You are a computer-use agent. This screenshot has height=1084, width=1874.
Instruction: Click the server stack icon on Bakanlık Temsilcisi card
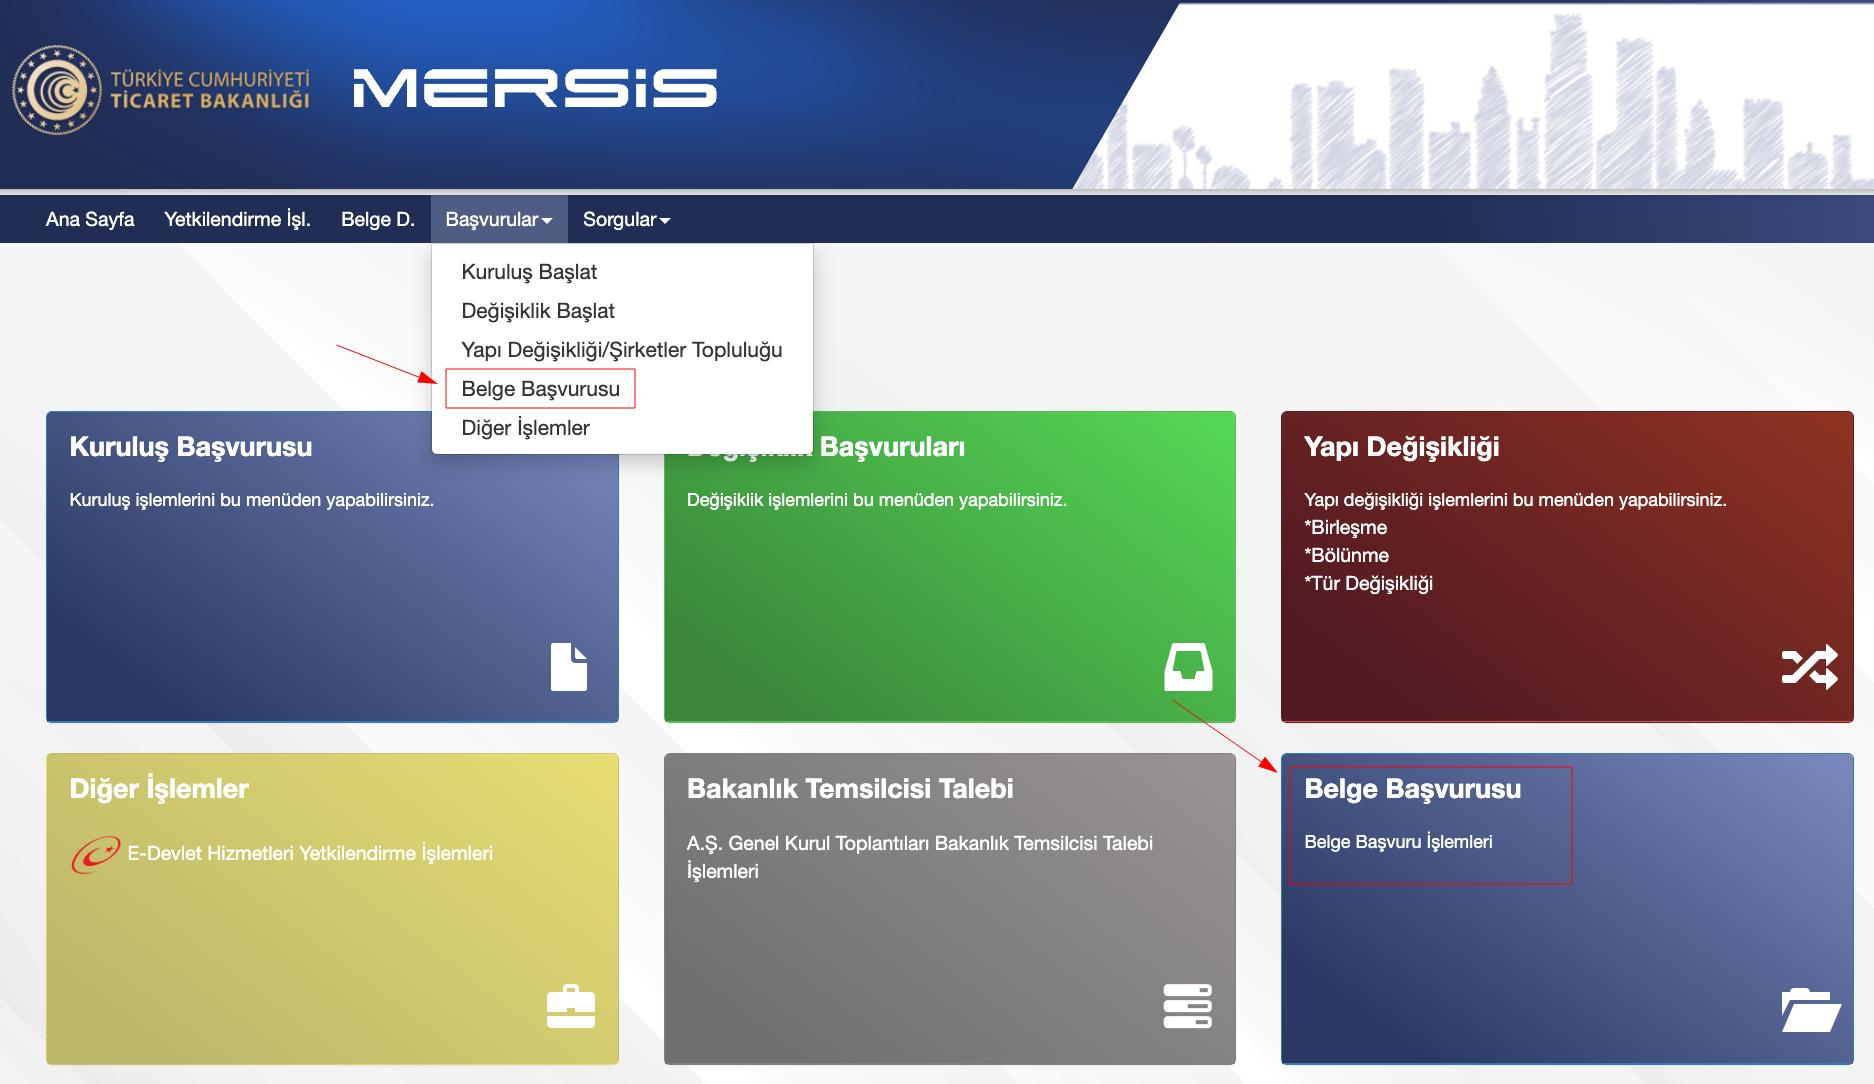(1188, 1007)
